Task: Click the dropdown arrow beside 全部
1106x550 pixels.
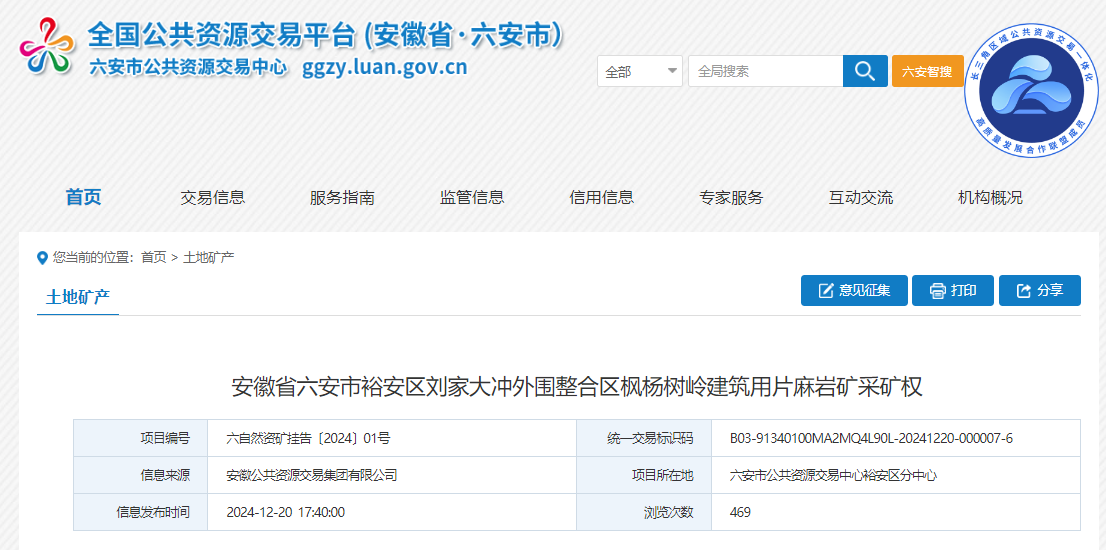Action: click(671, 72)
